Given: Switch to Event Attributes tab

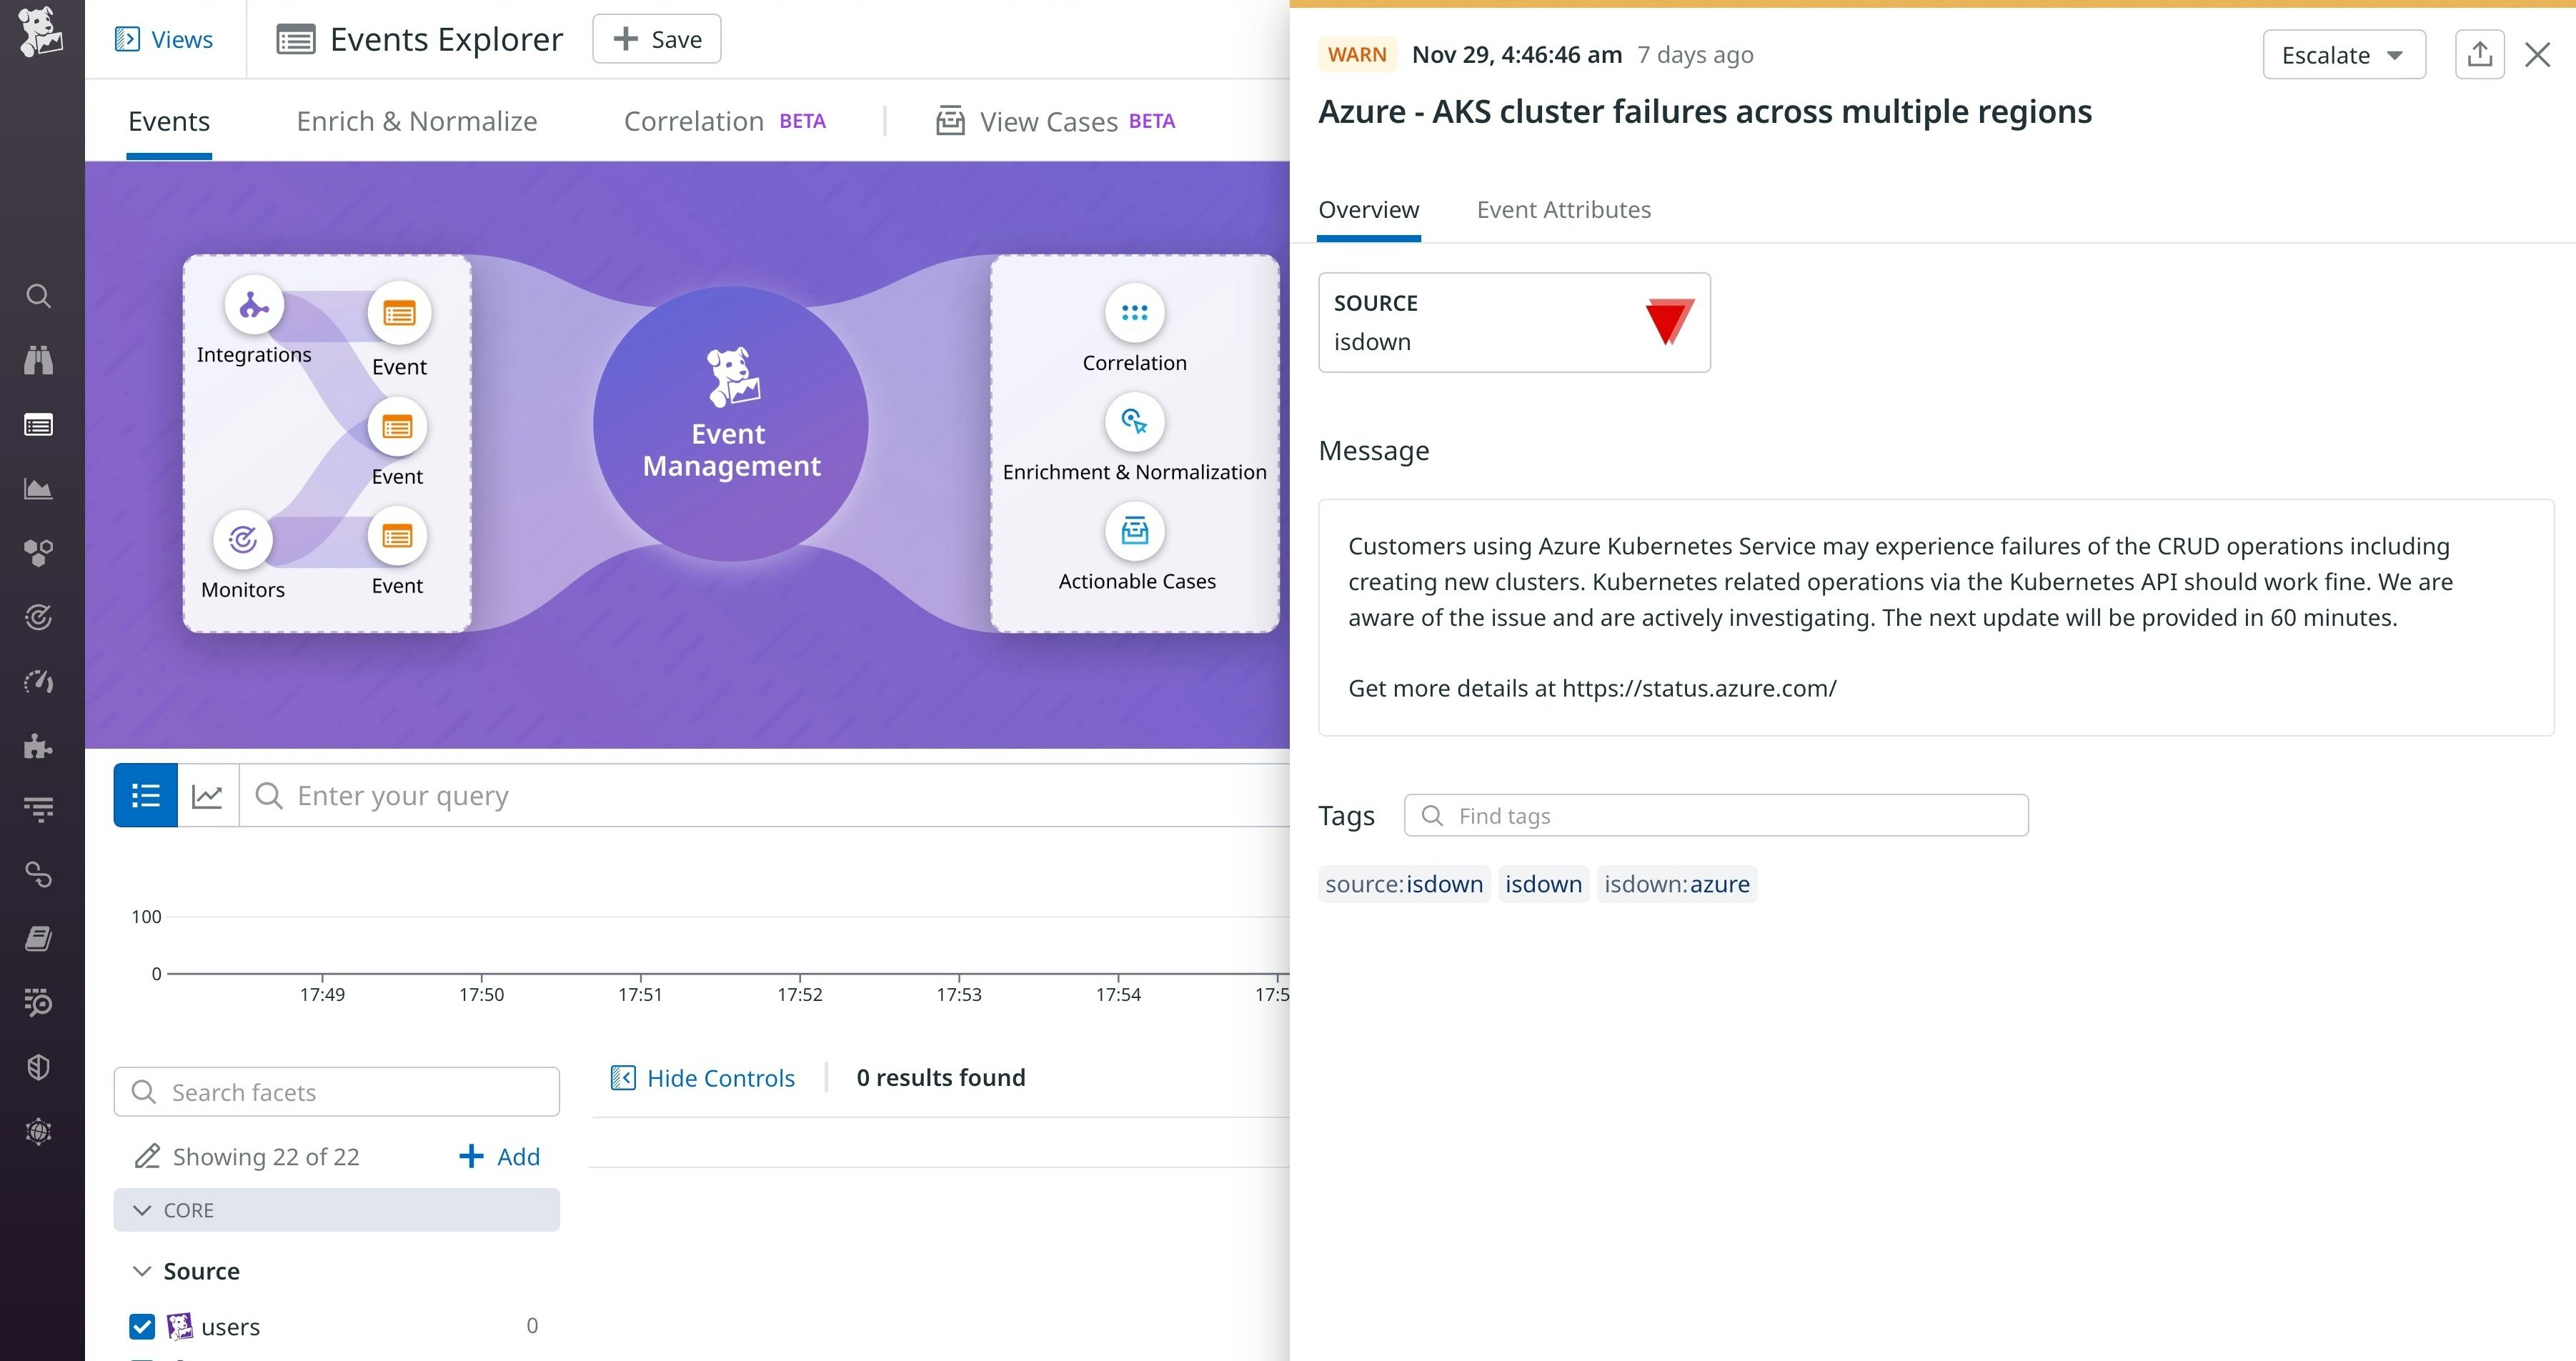Looking at the screenshot, I should click(1563, 210).
